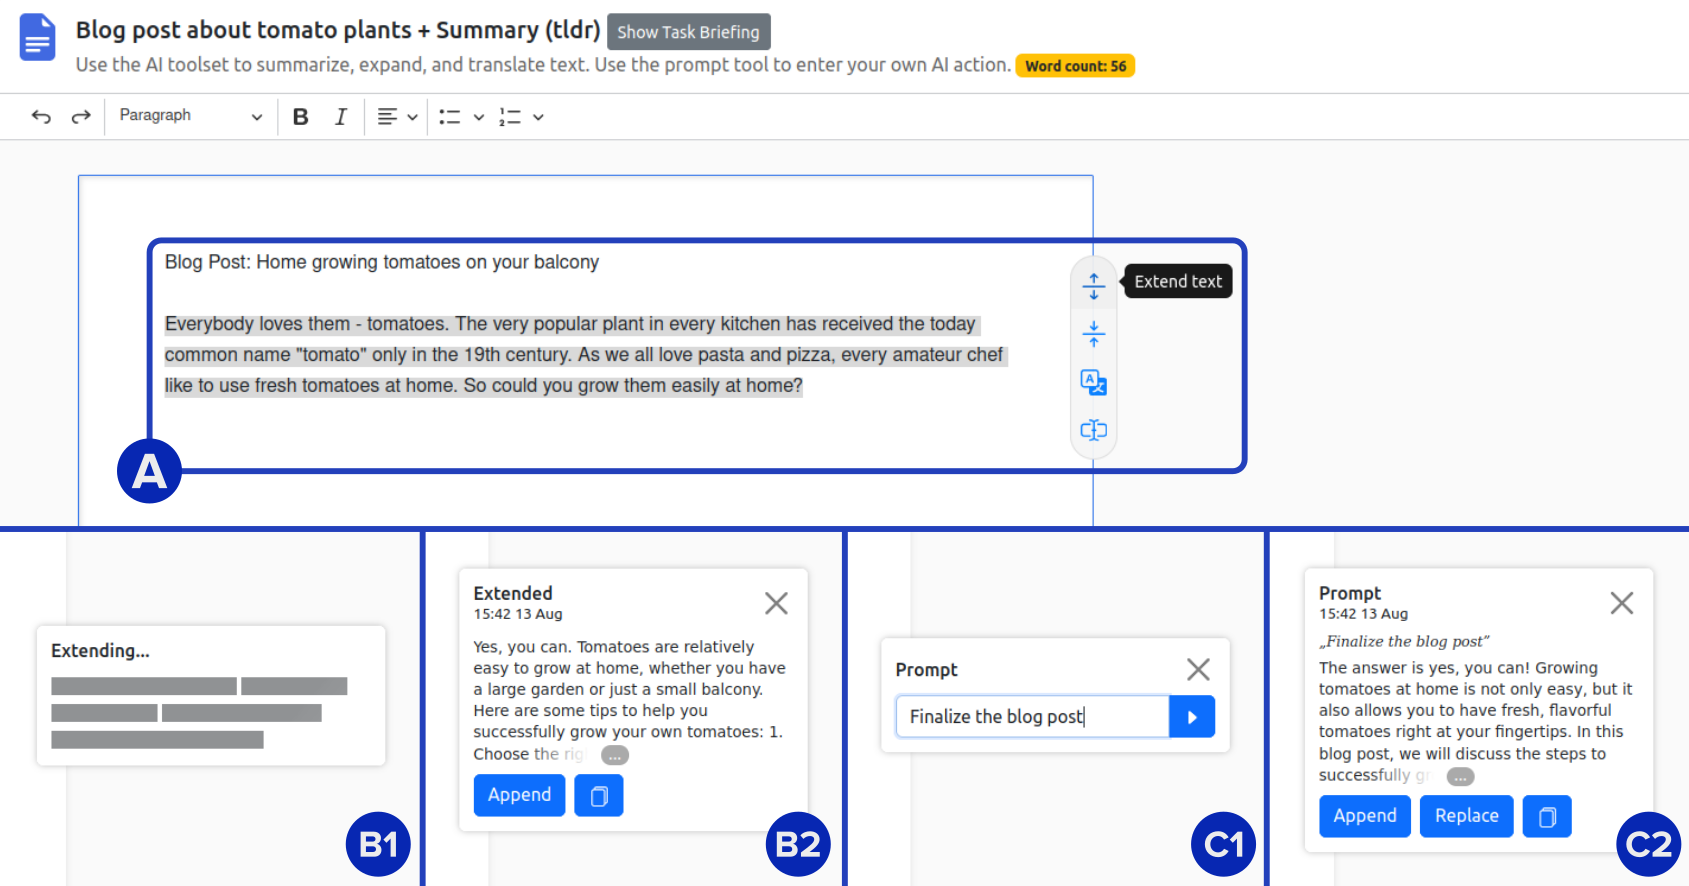Click the prompt field containing 'Finalize the blog post'
The height and width of the screenshot is (886, 1689).
coord(1032,717)
